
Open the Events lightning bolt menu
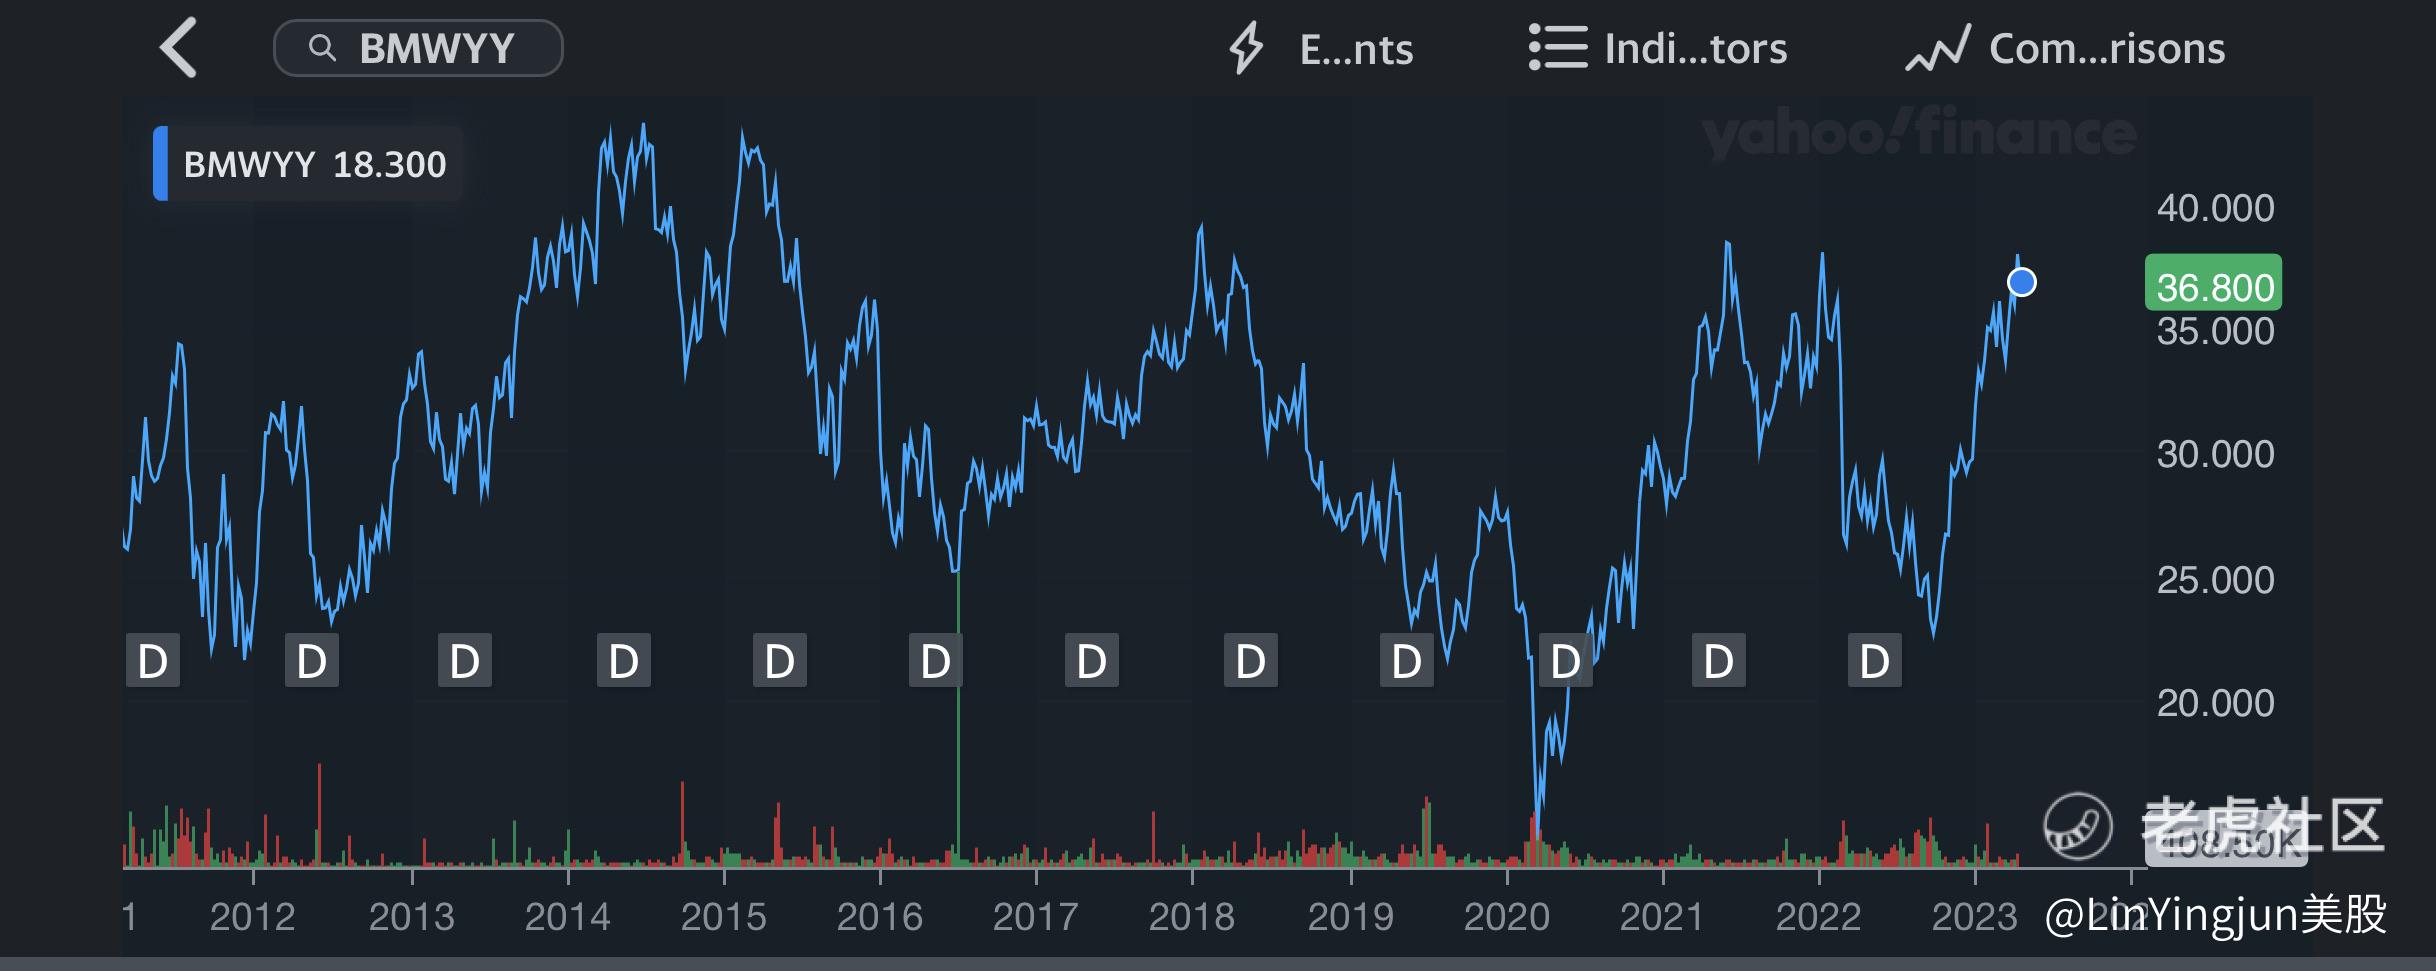1320,48
